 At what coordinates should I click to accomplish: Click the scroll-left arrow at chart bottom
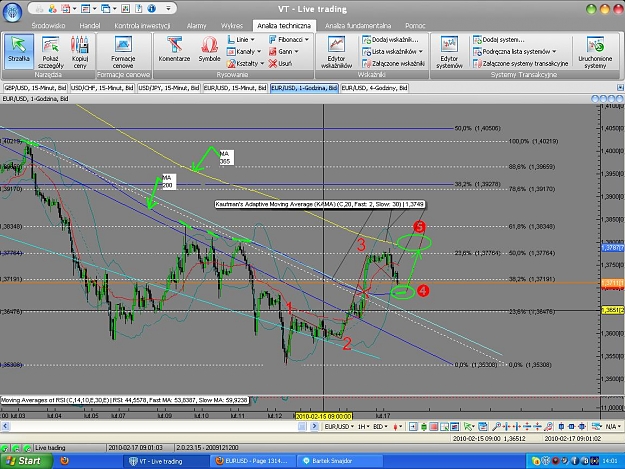(x=5, y=426)
